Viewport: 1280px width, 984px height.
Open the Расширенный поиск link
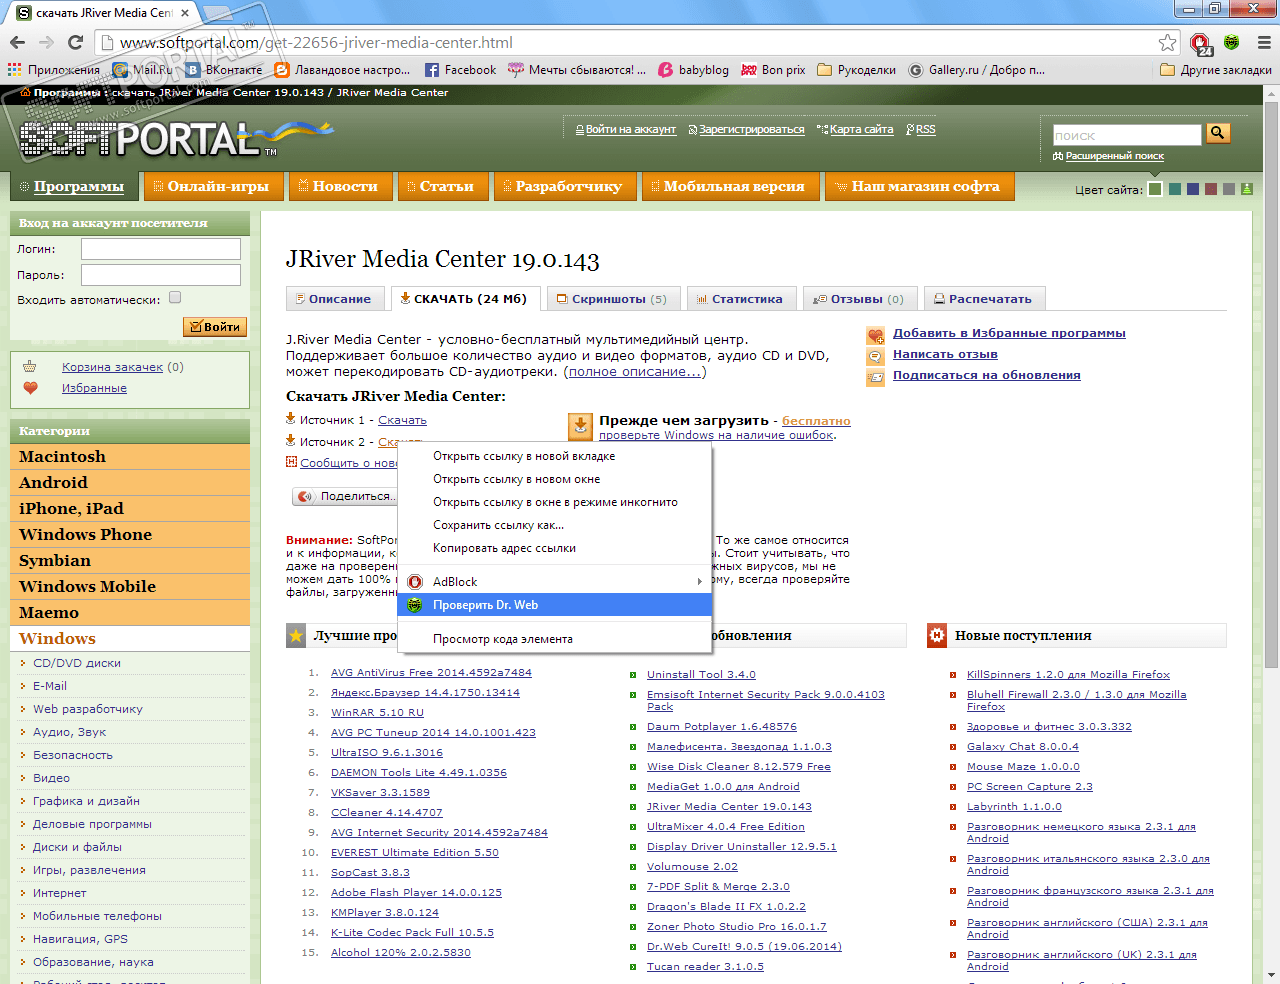pyautogui.click(x=1114, y=156)
